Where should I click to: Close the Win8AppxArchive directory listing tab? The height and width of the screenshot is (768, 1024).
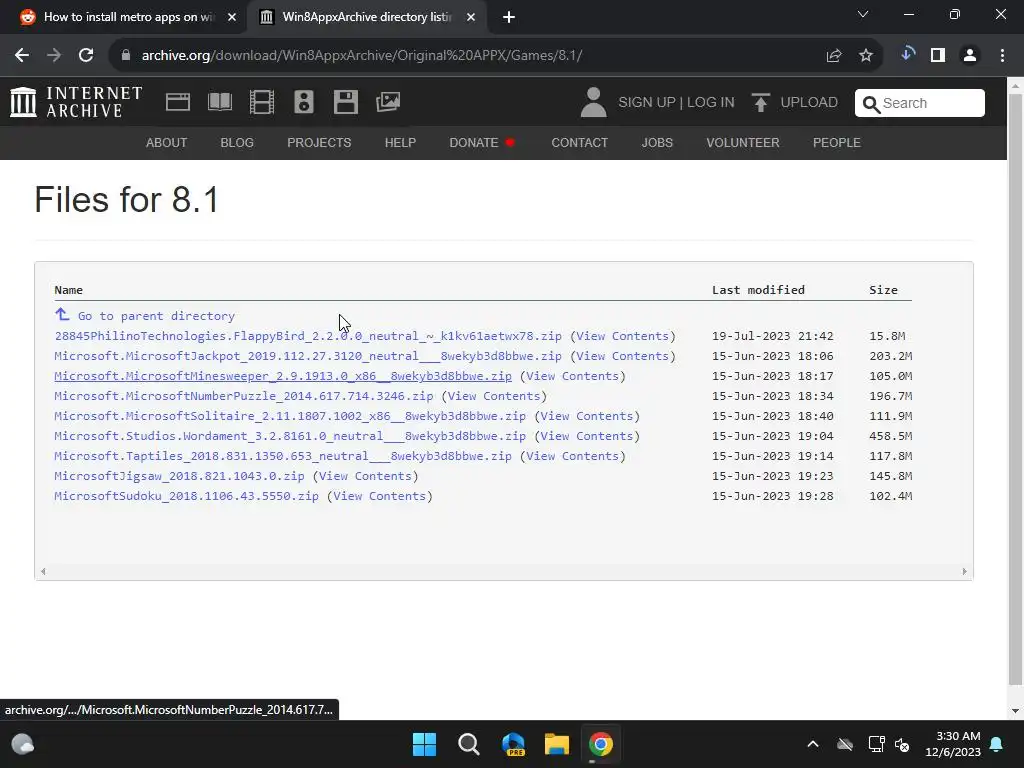point(471,17)
